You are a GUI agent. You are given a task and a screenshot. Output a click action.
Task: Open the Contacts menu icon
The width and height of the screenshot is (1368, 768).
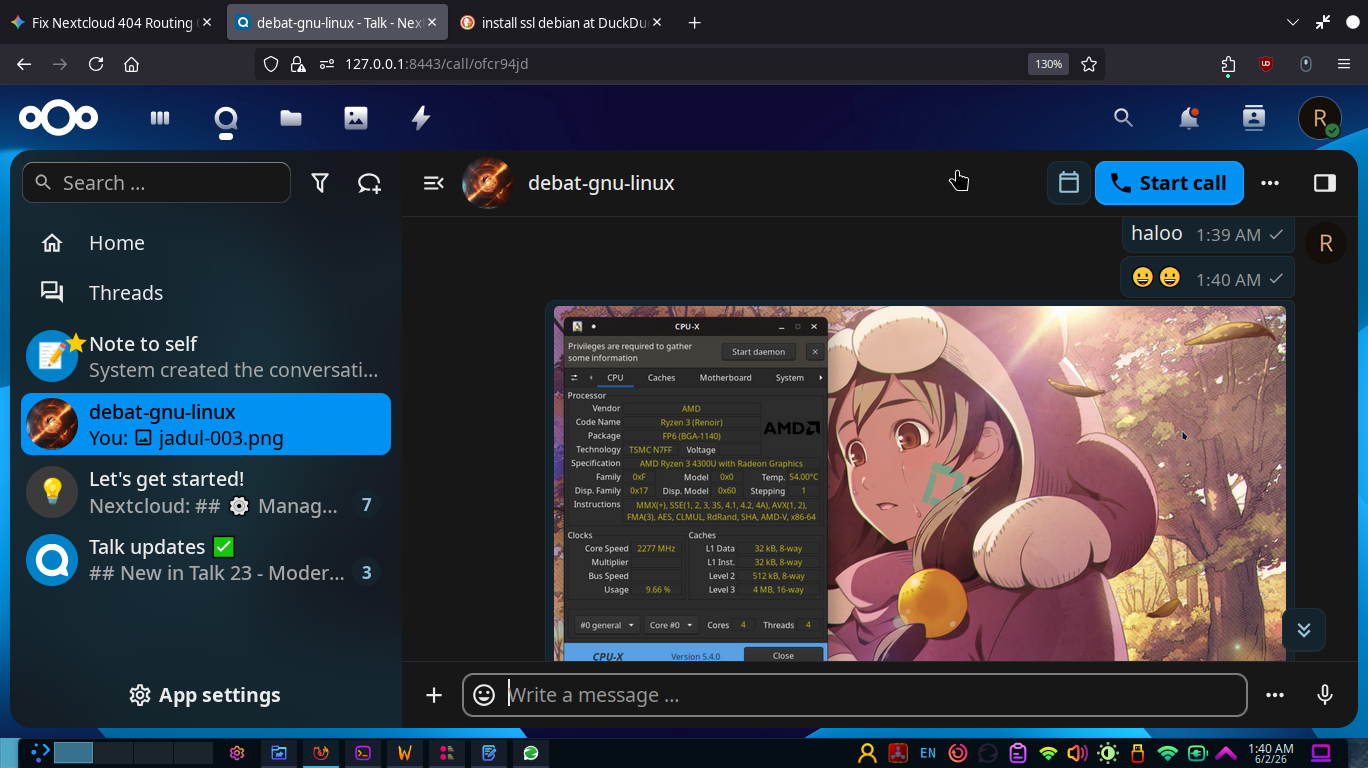coord(1253,118)
